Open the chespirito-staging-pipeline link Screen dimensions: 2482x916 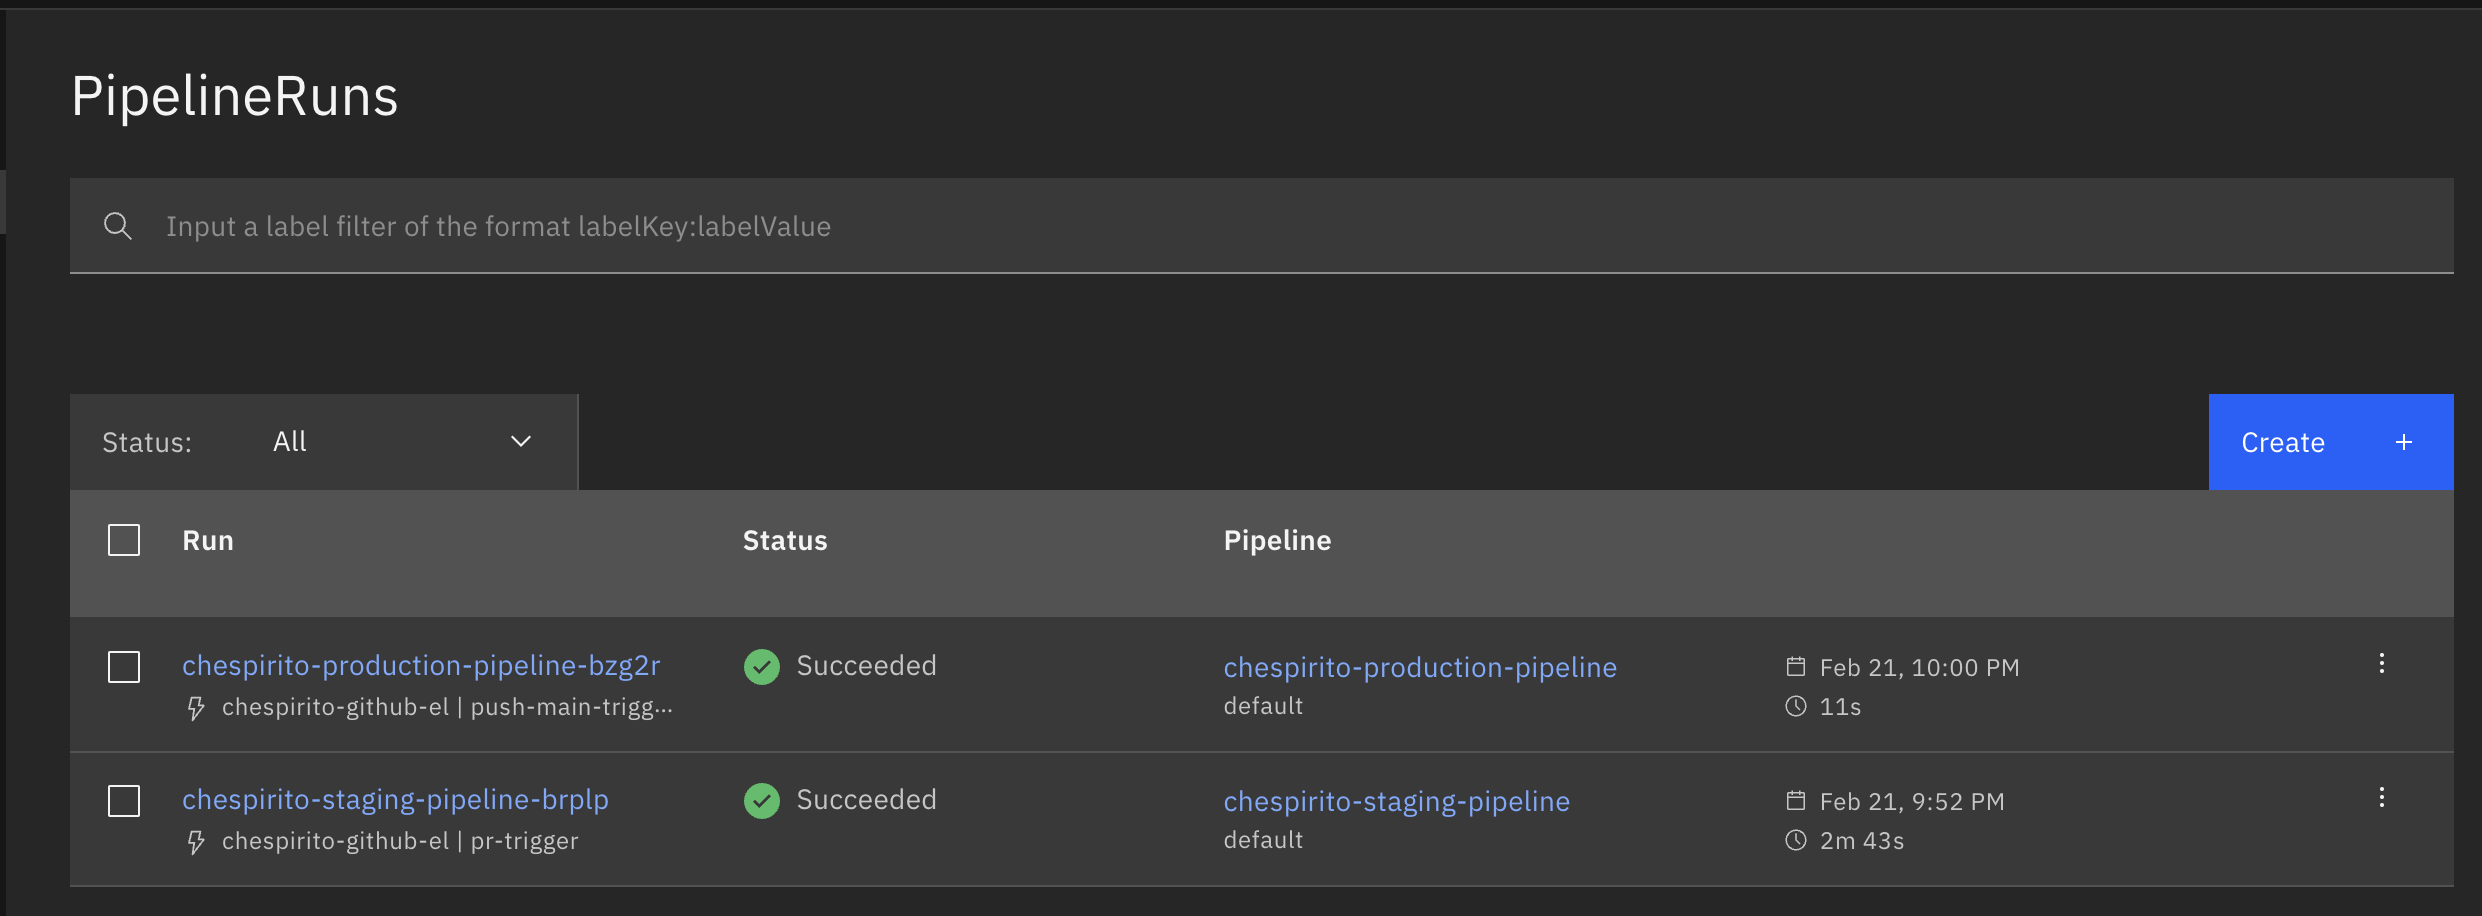(x=1396, y=802)
